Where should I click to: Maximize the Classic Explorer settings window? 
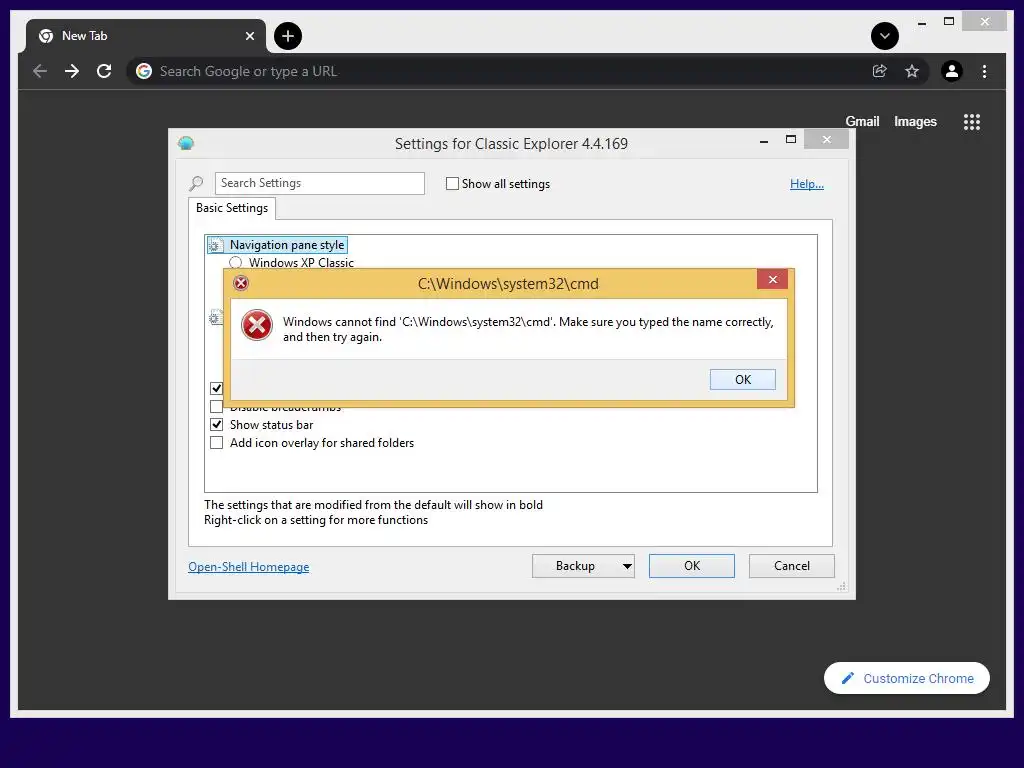coord(791,139)
